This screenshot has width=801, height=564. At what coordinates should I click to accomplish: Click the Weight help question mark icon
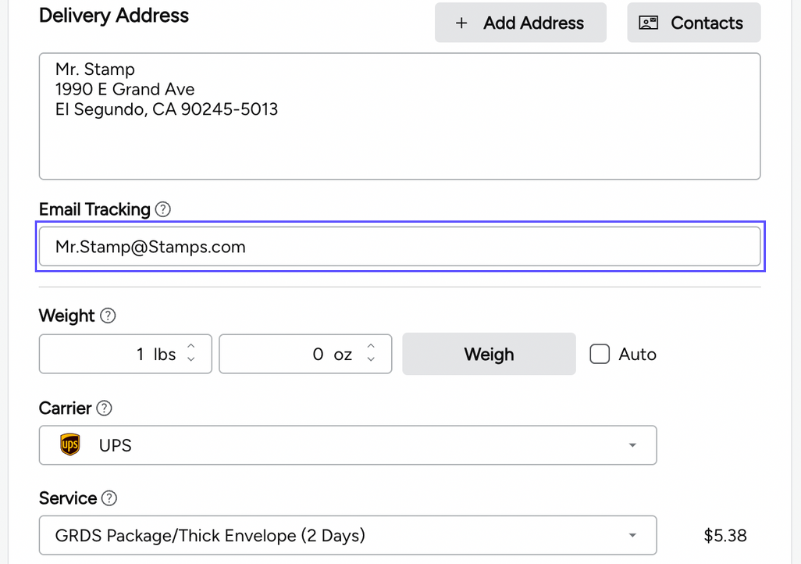click(108, 316)
